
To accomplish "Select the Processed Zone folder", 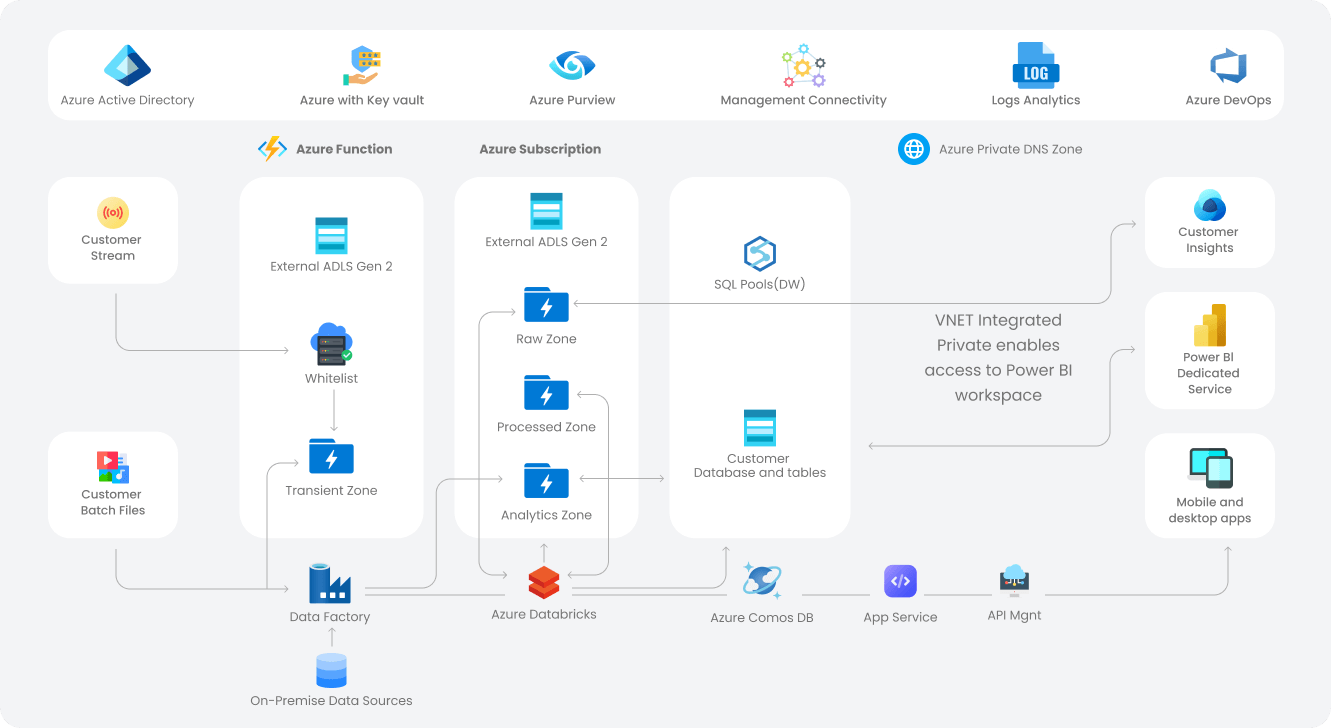I will click(546, 394).
